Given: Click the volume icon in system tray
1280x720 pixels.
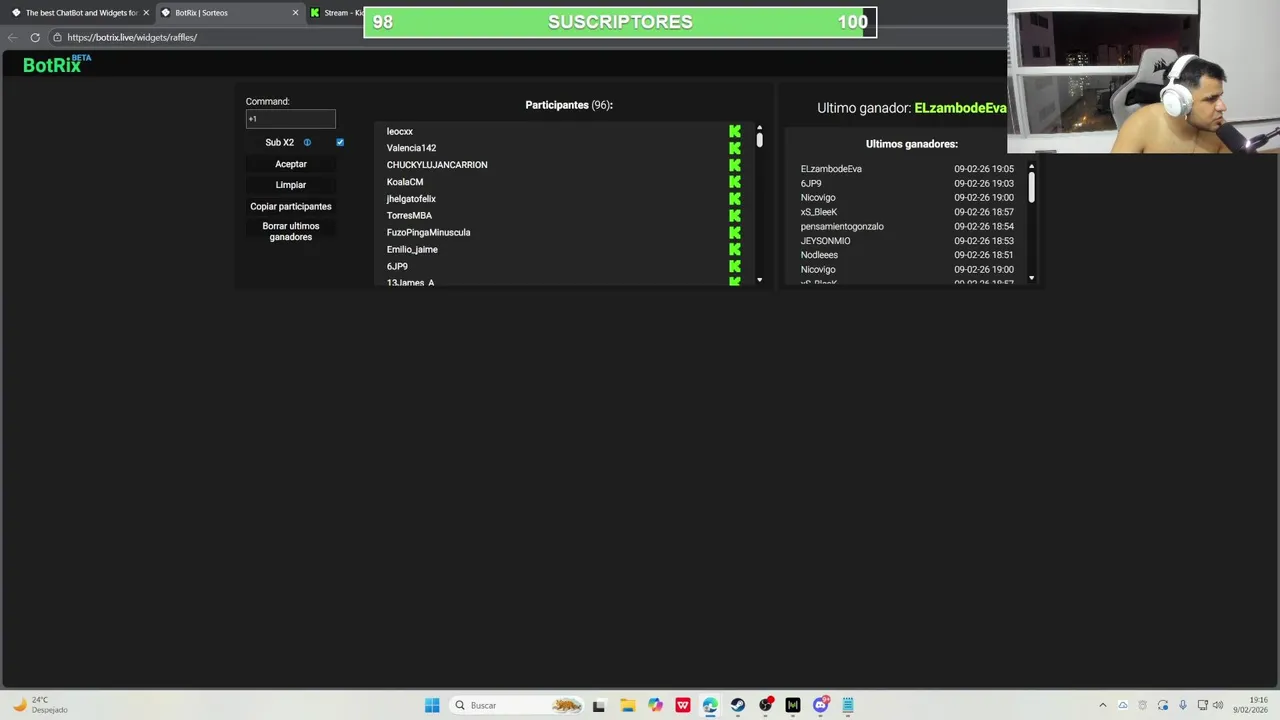Looking at the screenshot, I should tap(1218, 705).
